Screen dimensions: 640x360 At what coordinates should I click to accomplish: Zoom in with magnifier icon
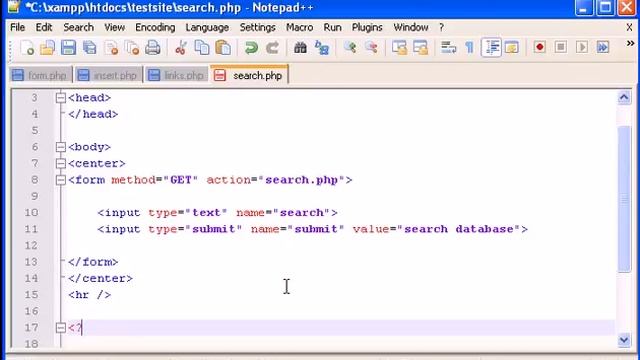[x=350, y=48]
